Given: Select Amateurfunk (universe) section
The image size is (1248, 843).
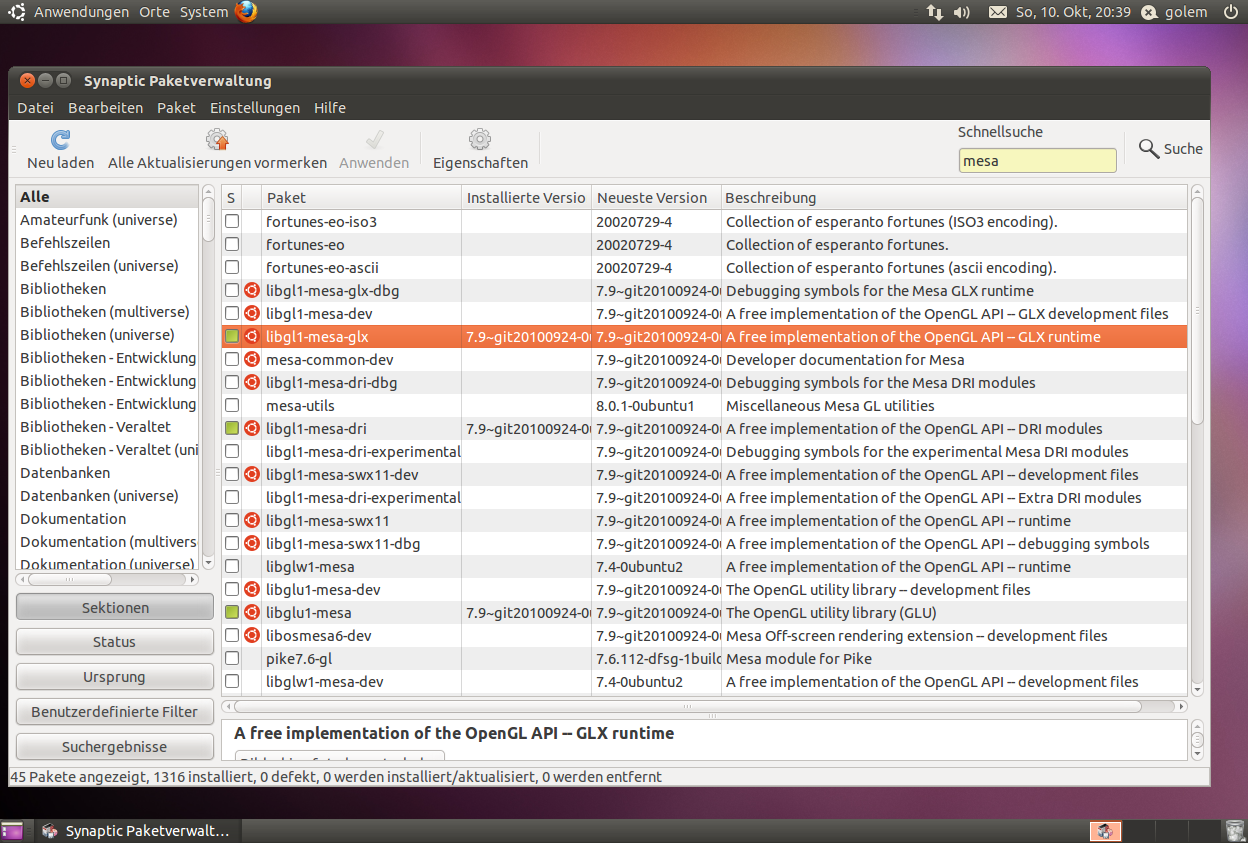Looking at the screenshot, I should click(108, 219).
